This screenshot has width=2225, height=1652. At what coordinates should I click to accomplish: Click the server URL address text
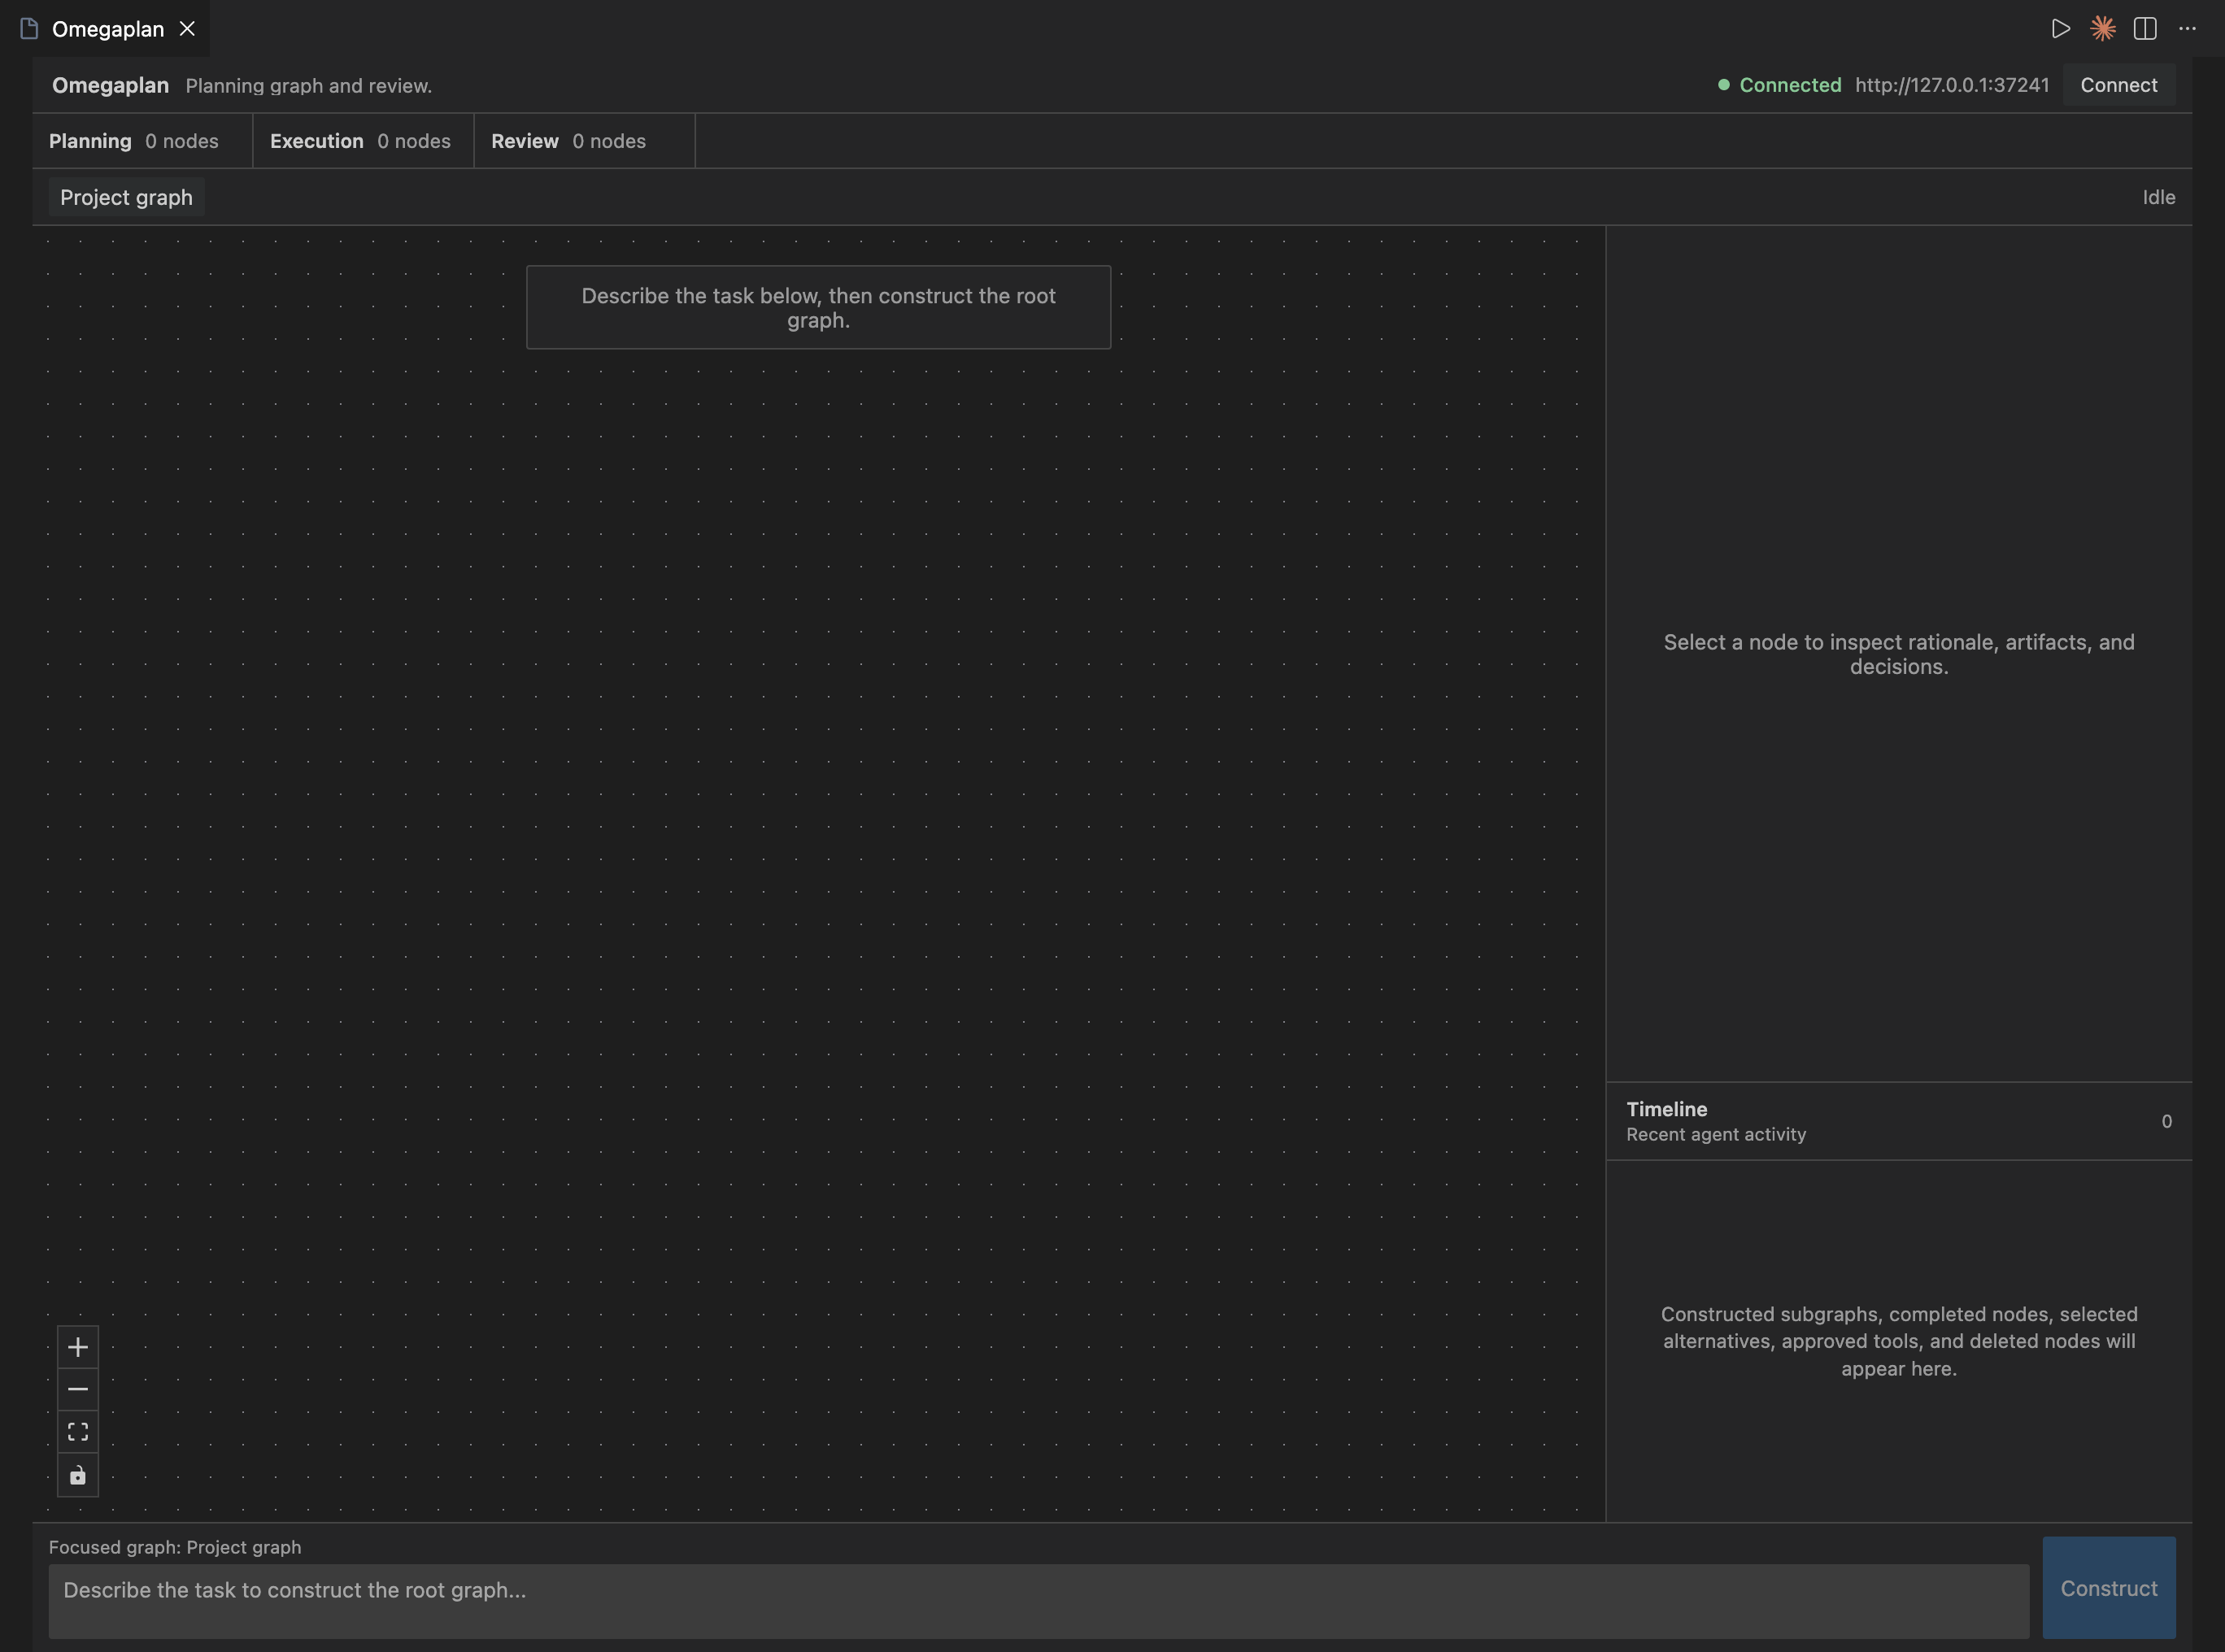tap(1951, 85)
